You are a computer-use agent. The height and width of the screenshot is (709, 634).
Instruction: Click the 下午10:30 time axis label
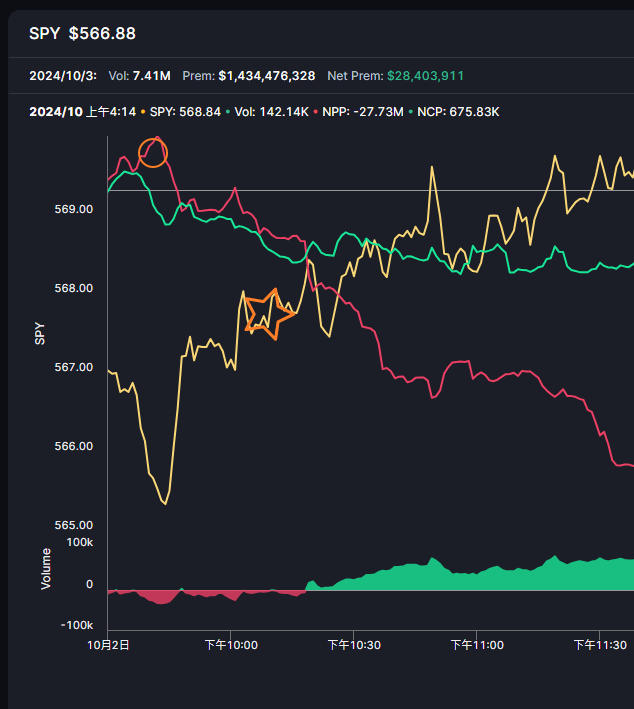point(354,645)
